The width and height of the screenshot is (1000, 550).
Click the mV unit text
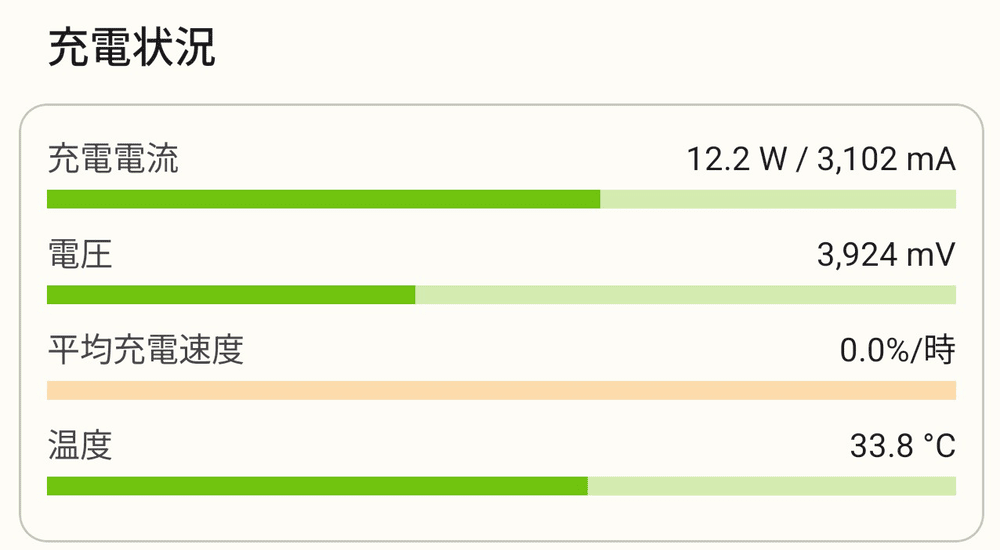click(x=931, y=255)
